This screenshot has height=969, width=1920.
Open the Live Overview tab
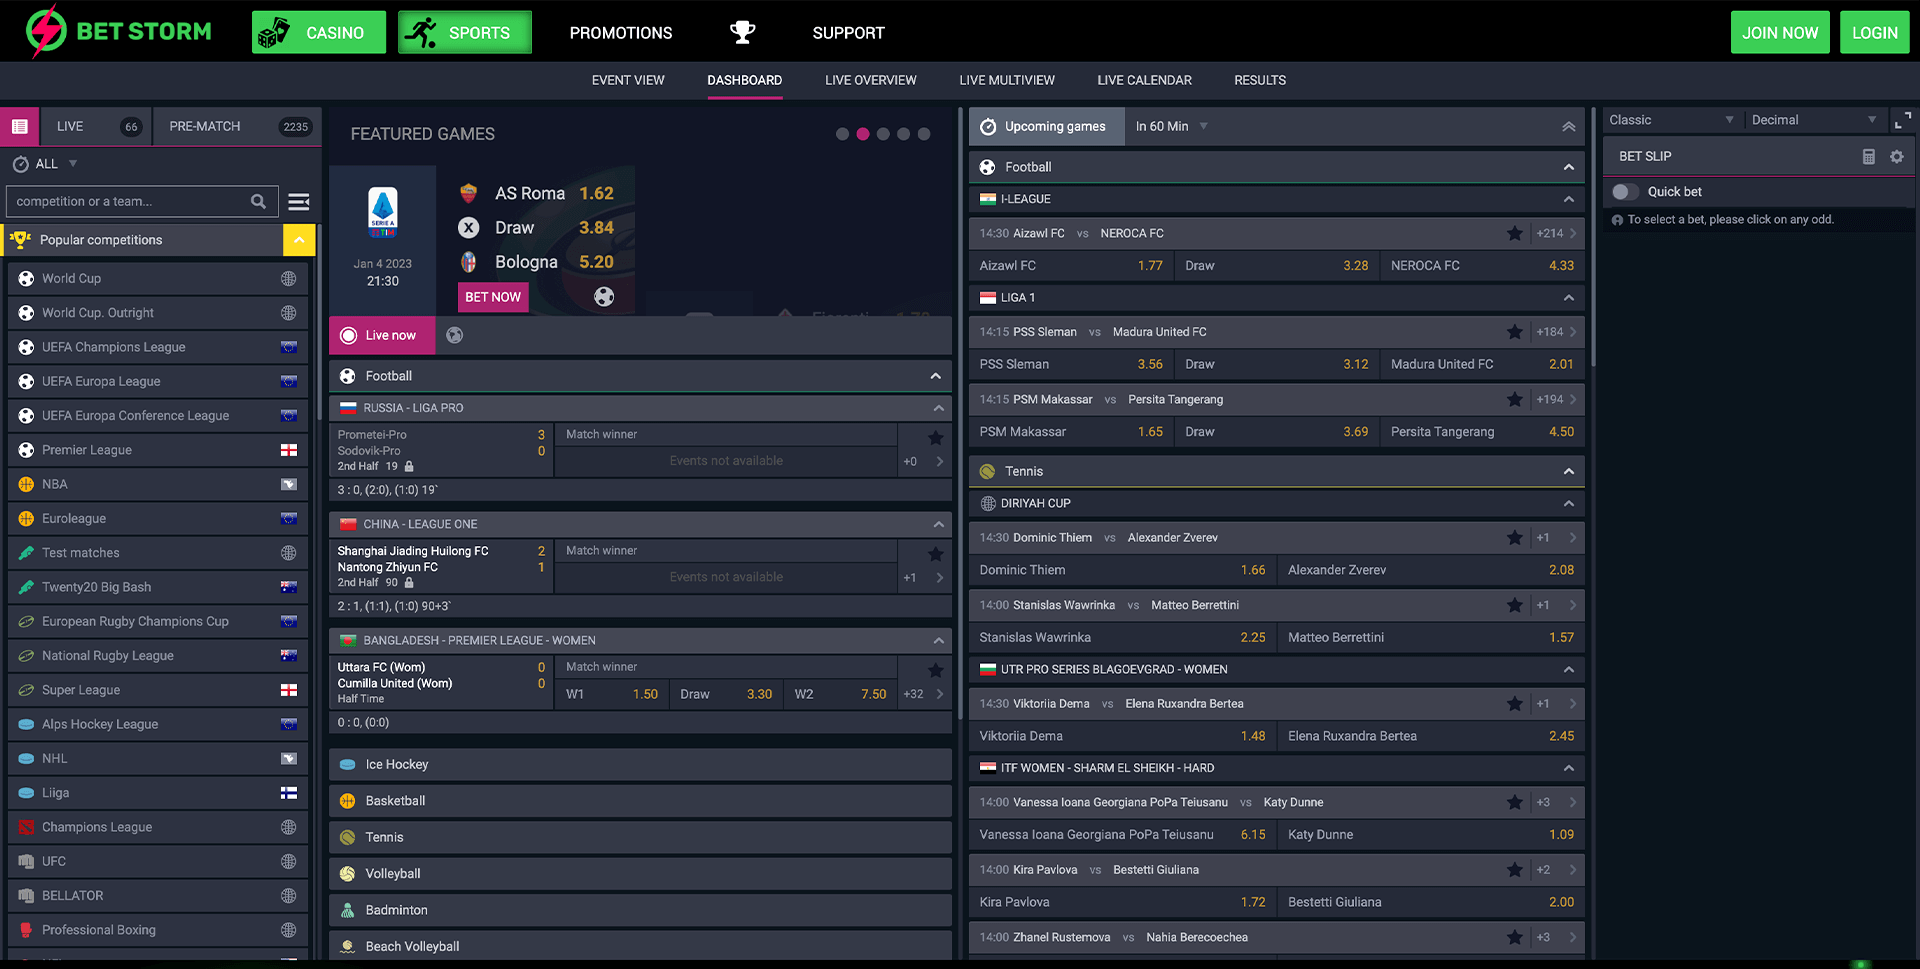pos(871,80)
